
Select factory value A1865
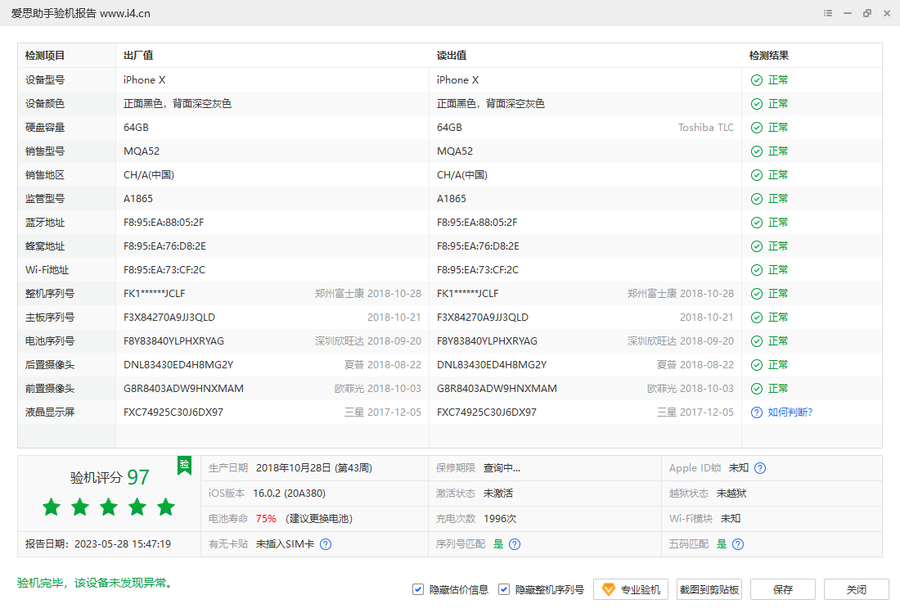[x=138, y=199]
